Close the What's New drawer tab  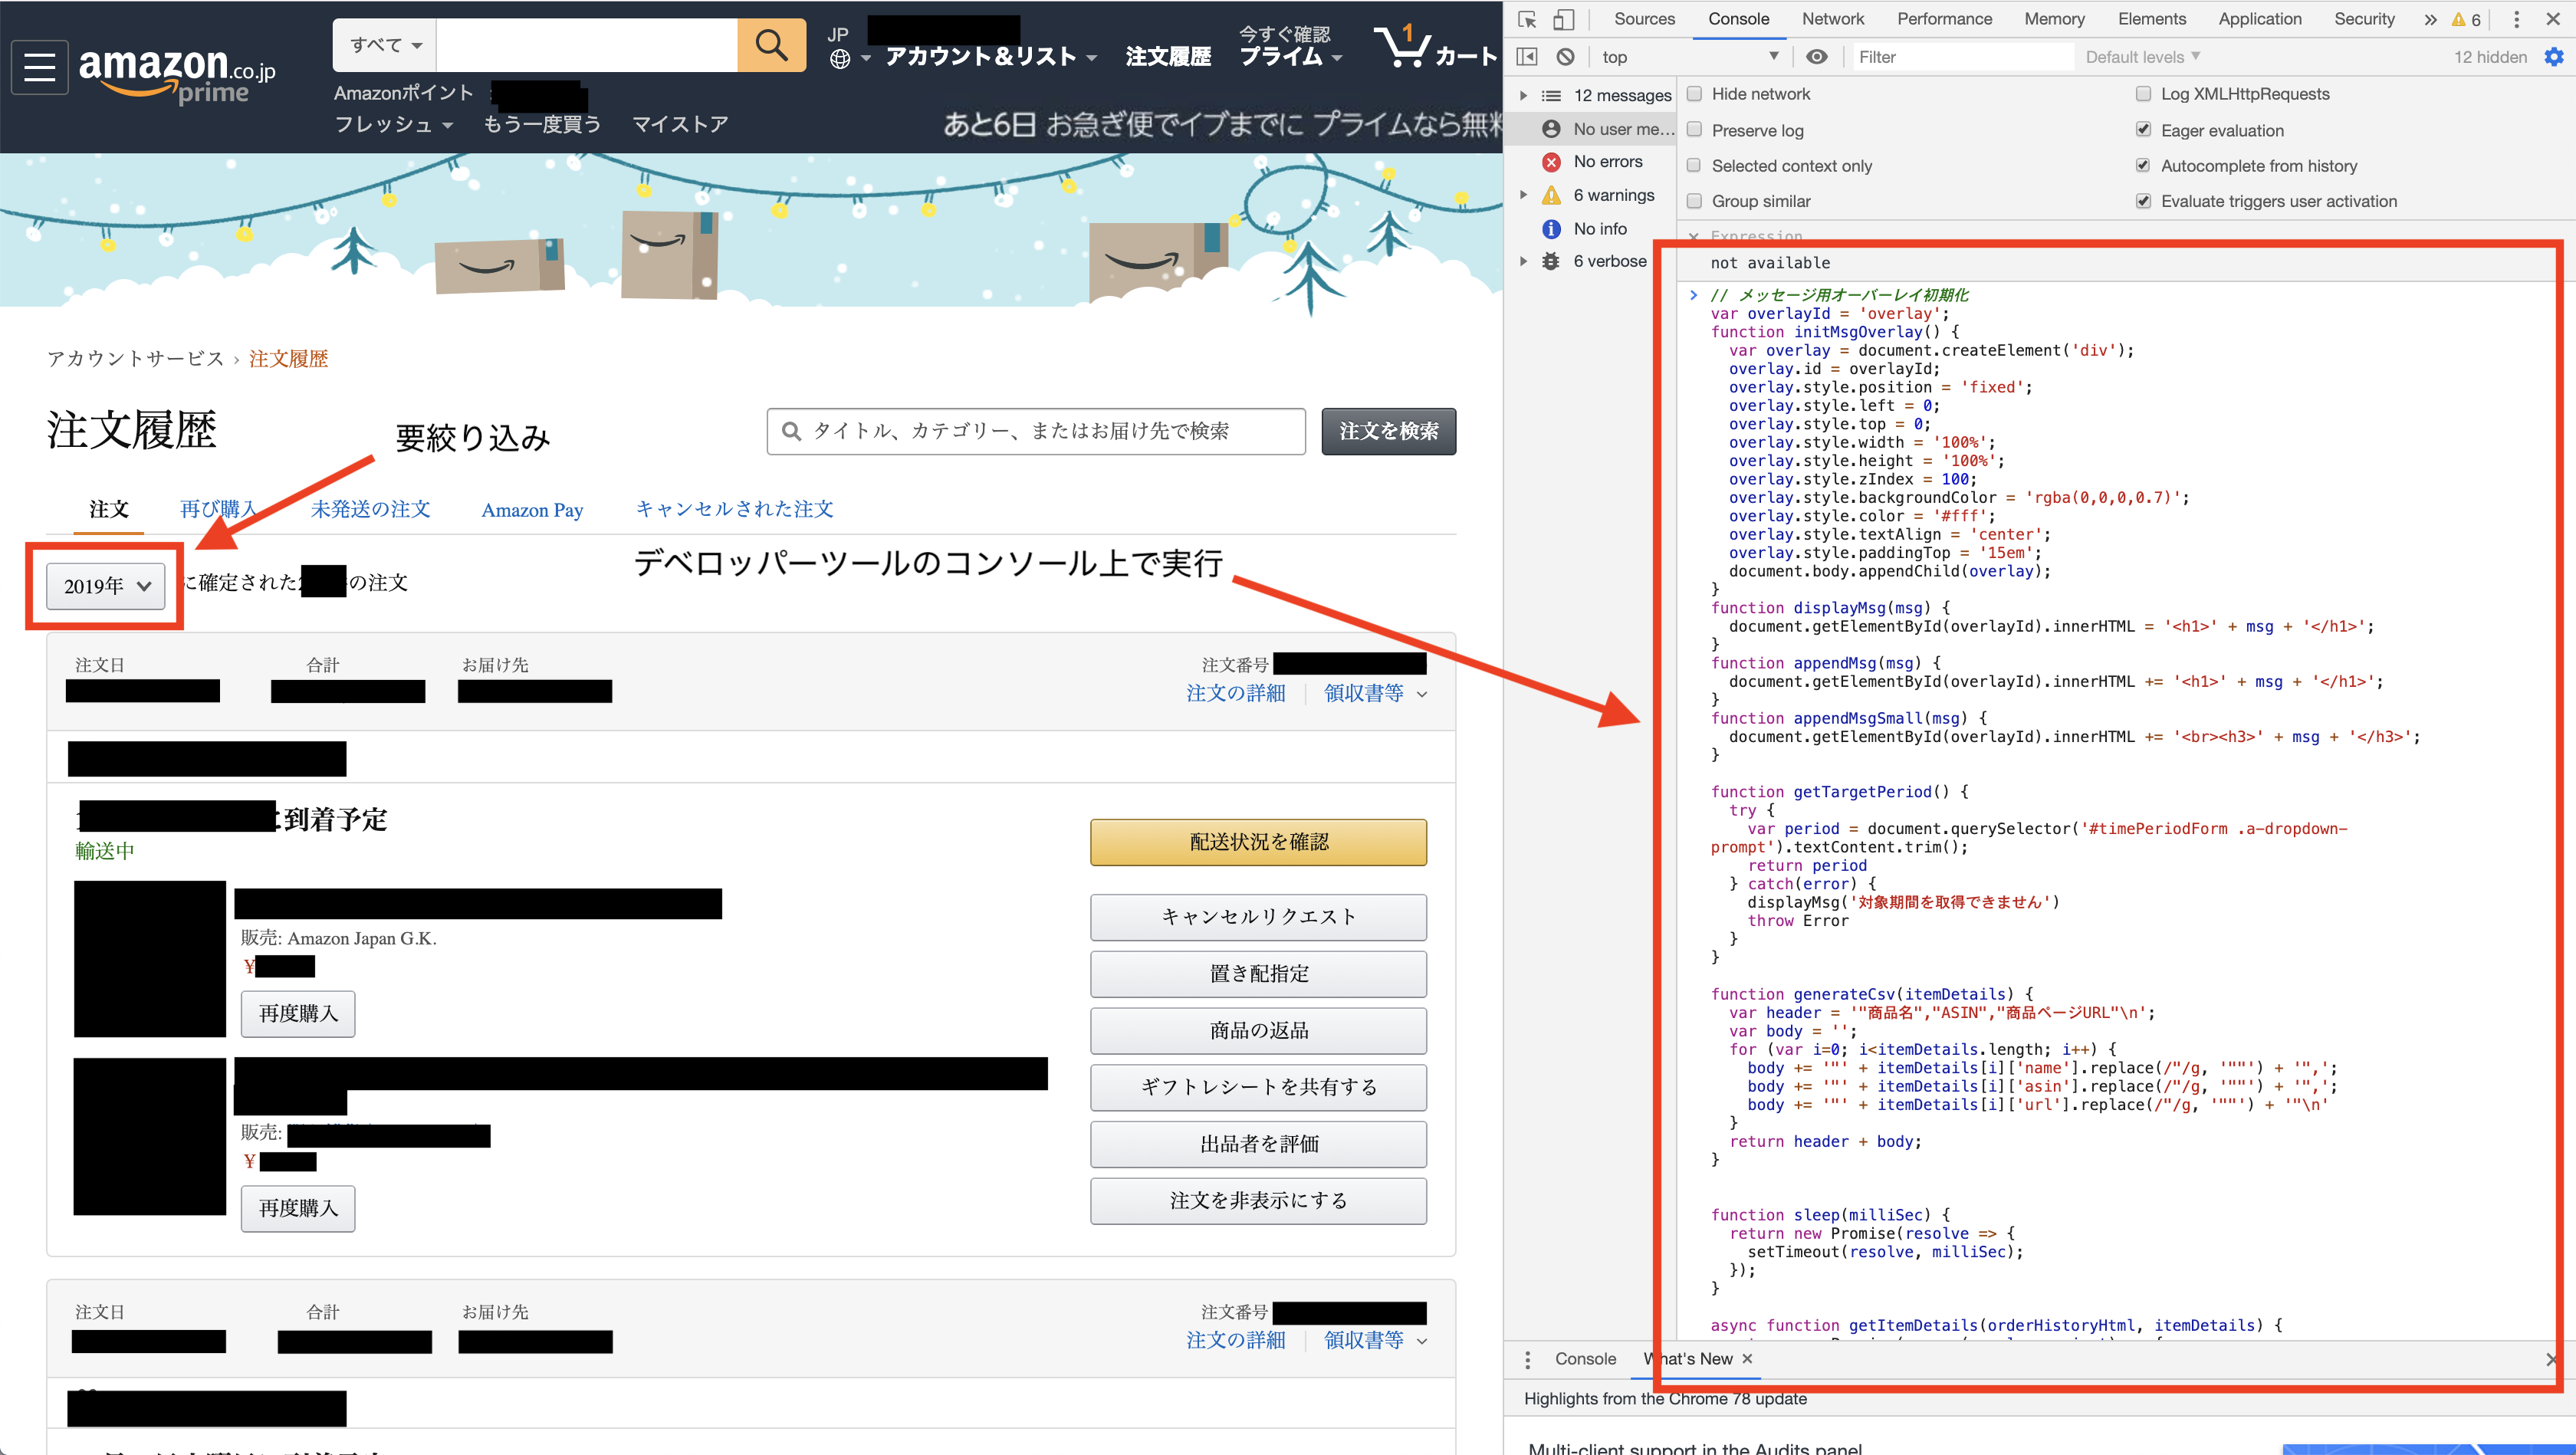[1747, 1359]
